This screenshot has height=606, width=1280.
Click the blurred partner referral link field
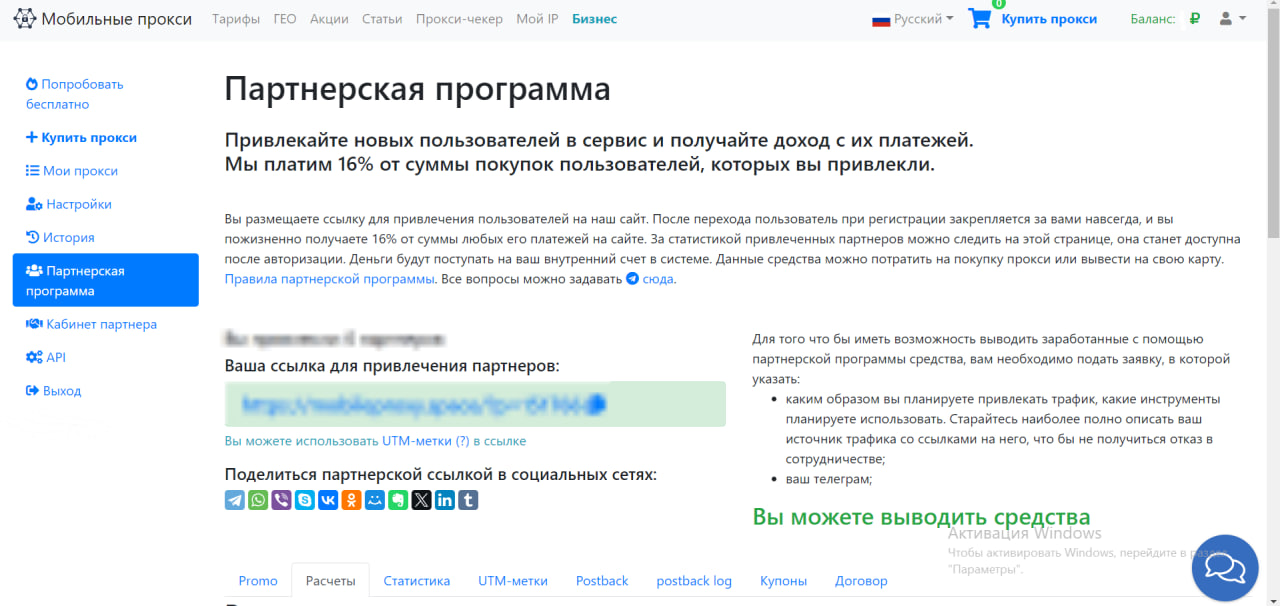(x=475, y=404)
